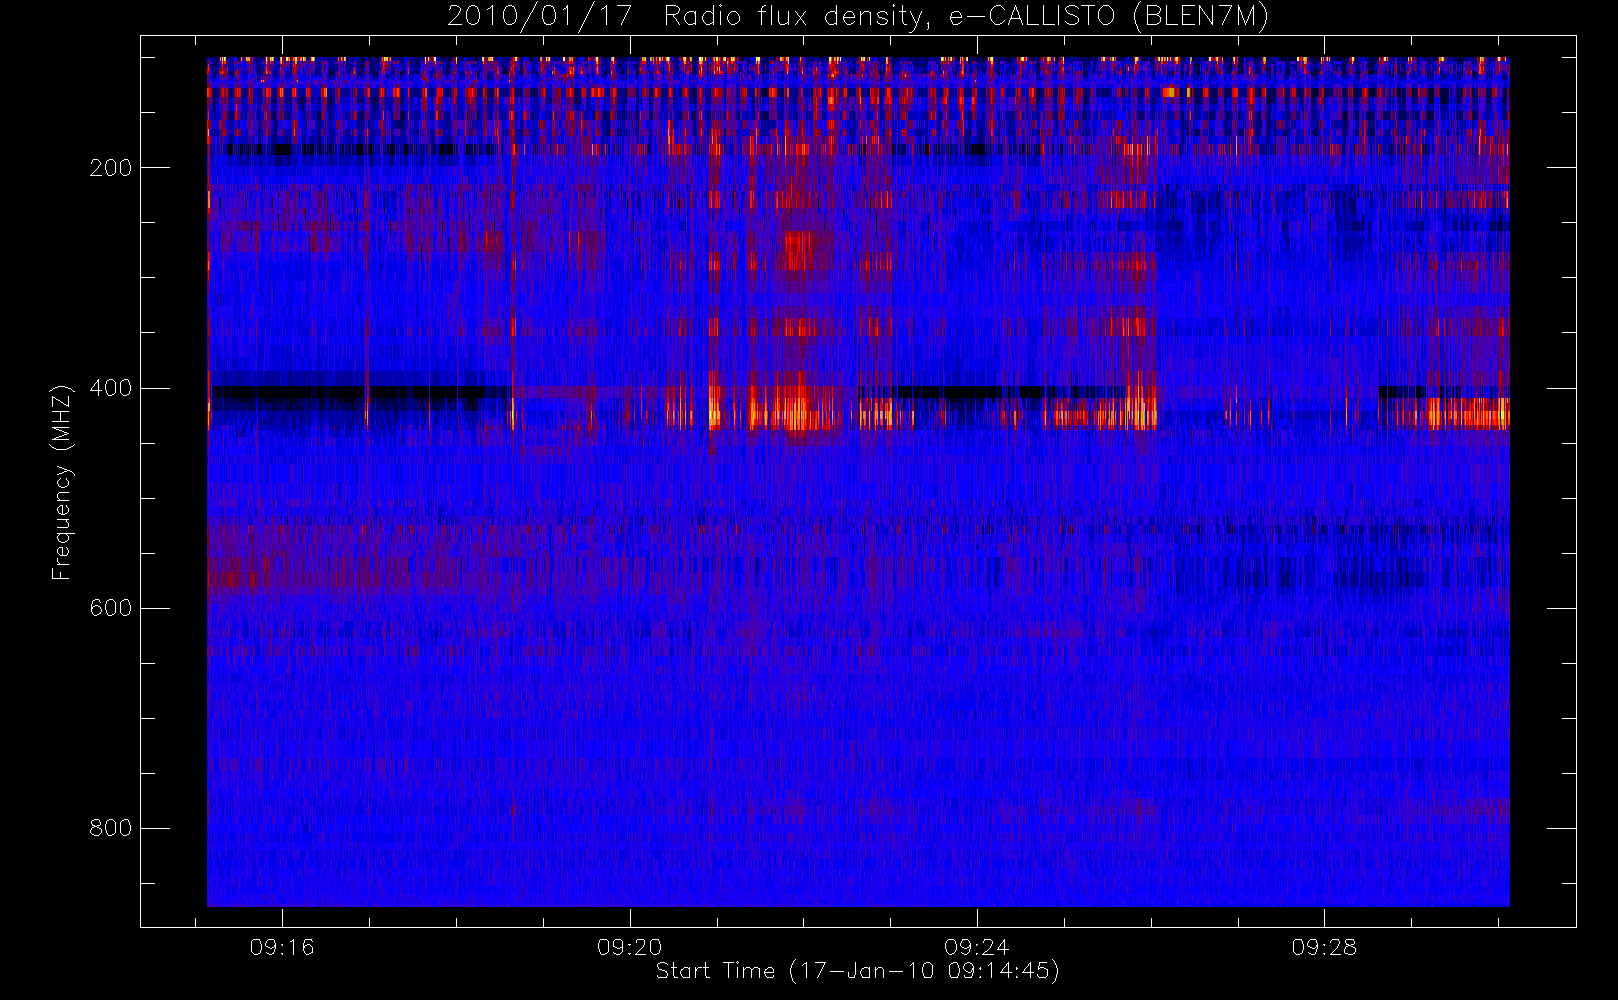Click the 09:24 time tick label
Image resolution: width=1618 pixels, height=1000 pixels.
977,947
